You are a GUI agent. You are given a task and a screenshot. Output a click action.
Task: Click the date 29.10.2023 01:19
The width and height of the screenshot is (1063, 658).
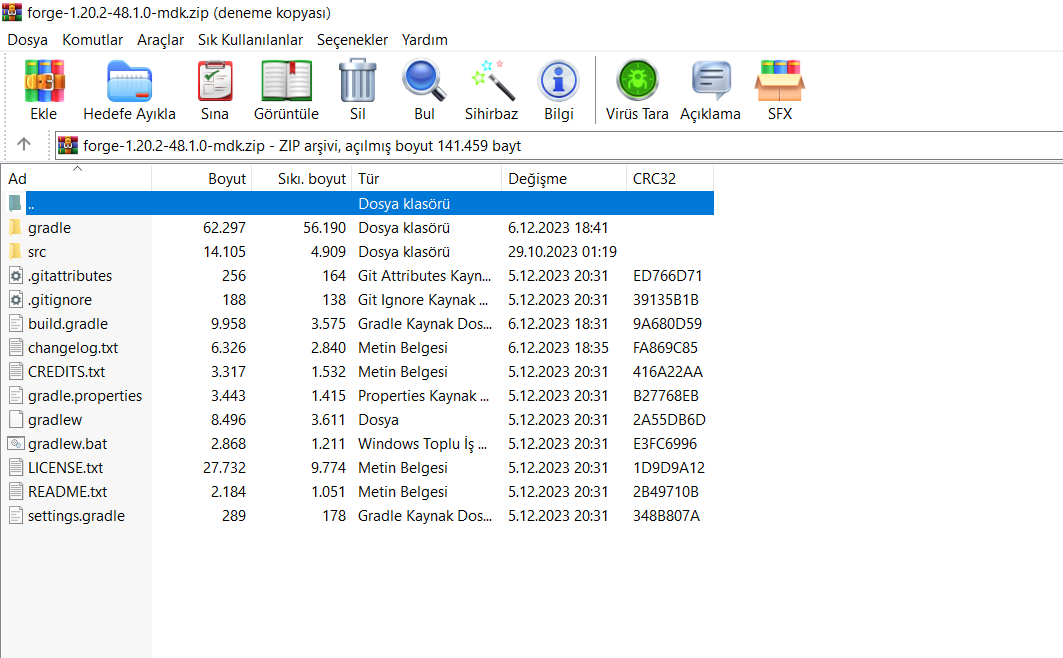coord(562,251)
